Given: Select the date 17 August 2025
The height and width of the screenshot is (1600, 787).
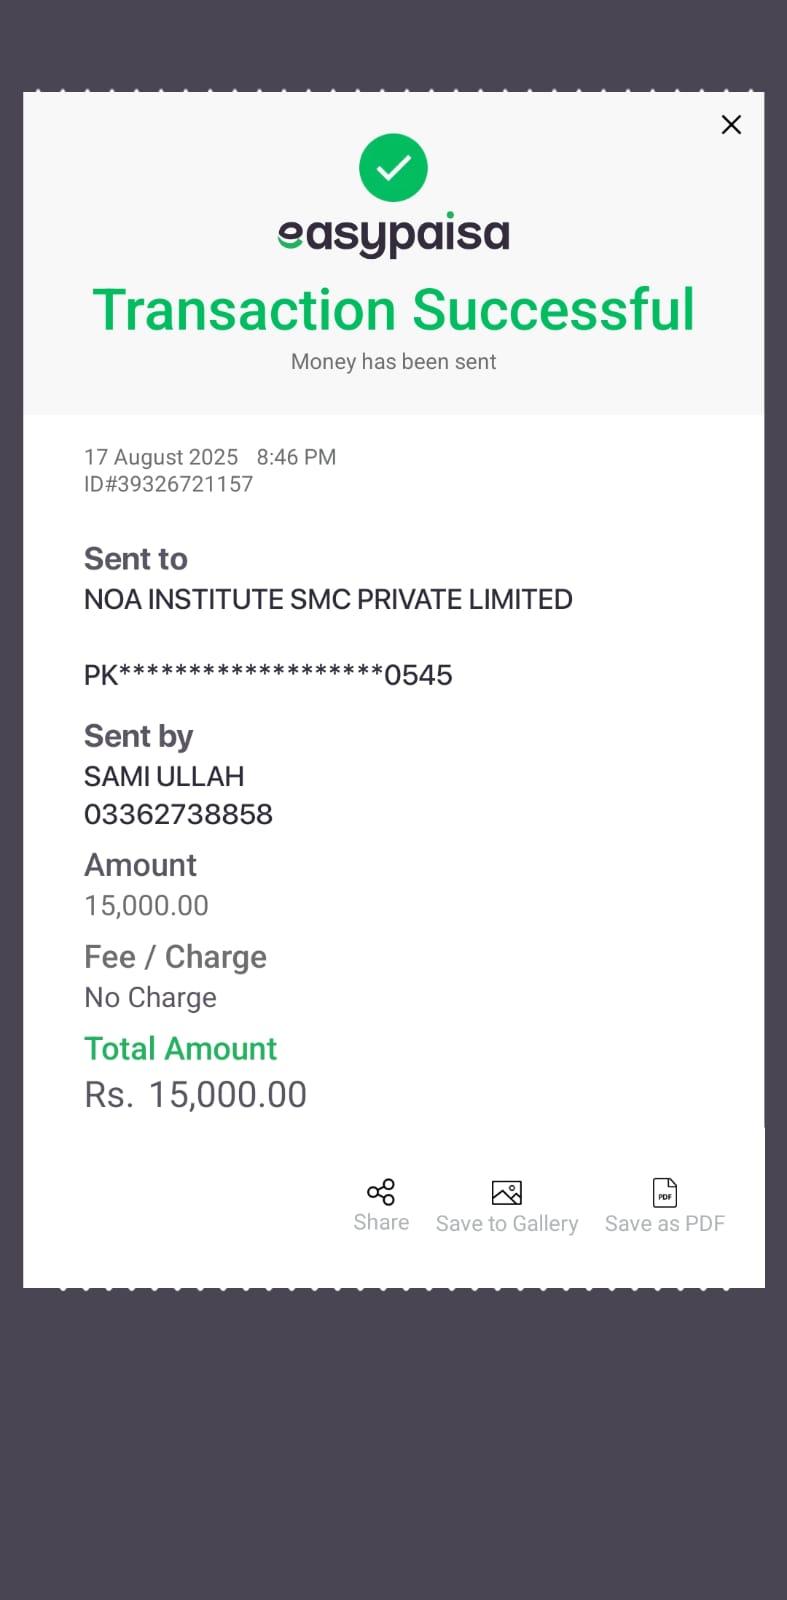Looking at the screenshot, I should [161, 457].
